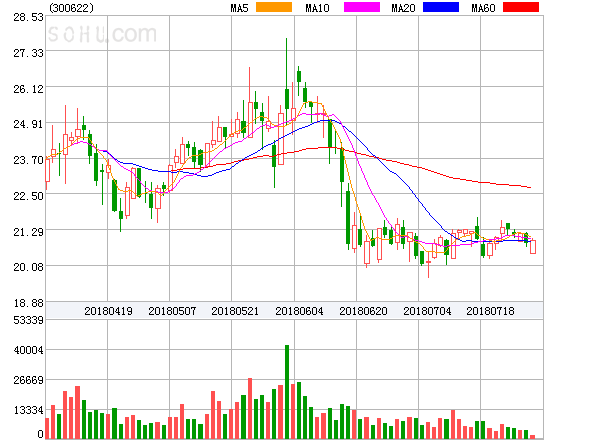Click the 40004 volume axis value
Screen dimensions: 600x440
tap(28, 350)
